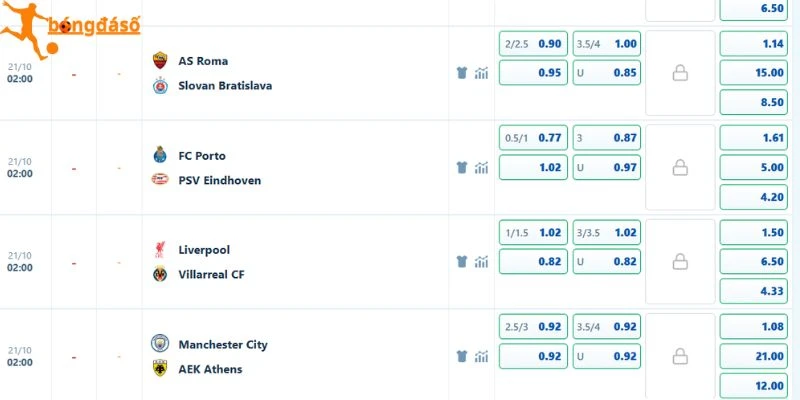Select under odds 0.97 for Porto match
This screenshot has width=800, height=400.
click(607, 167)
